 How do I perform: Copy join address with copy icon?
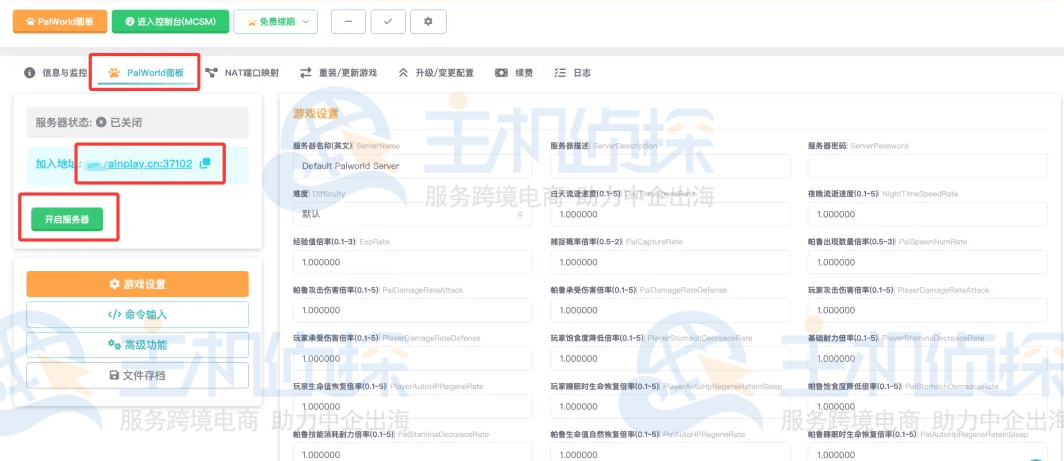(x=204, y=164)
